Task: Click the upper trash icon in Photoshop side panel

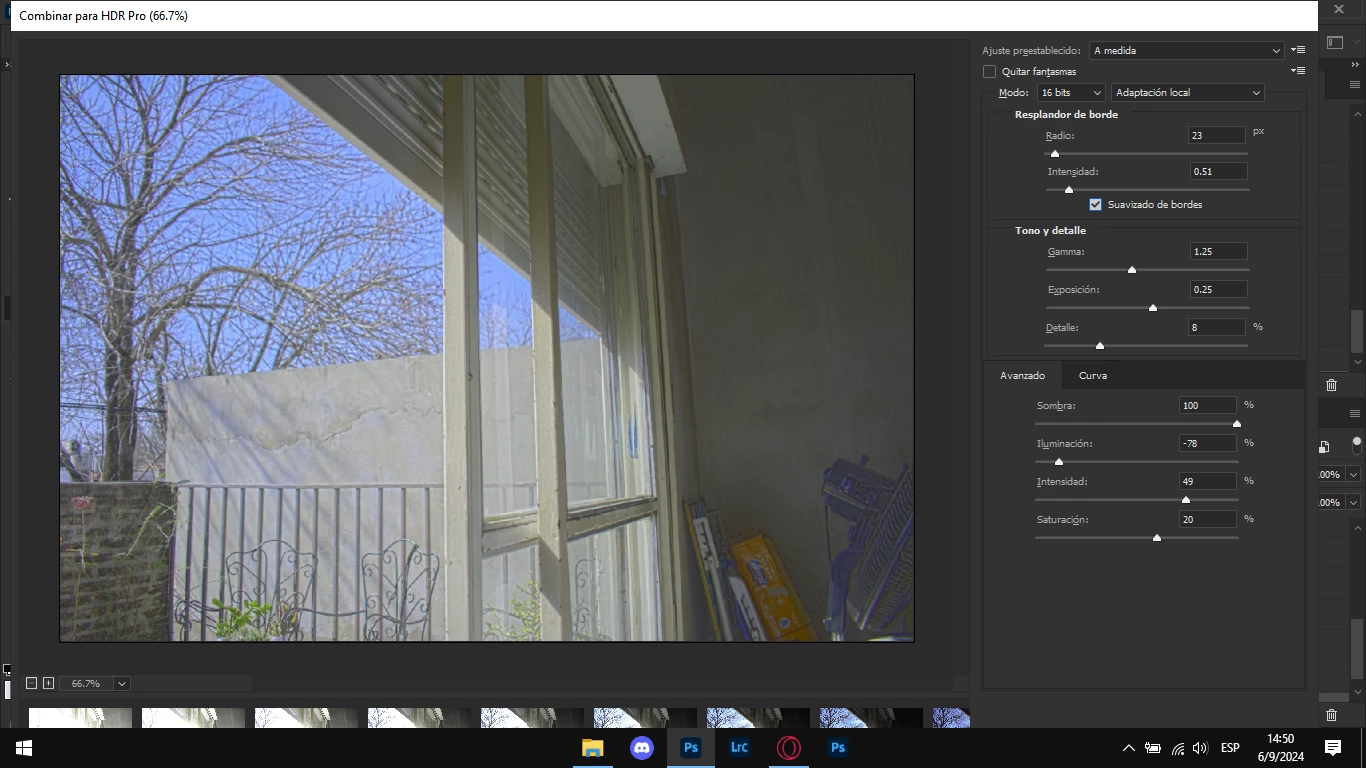Action: coord(1331,385)
